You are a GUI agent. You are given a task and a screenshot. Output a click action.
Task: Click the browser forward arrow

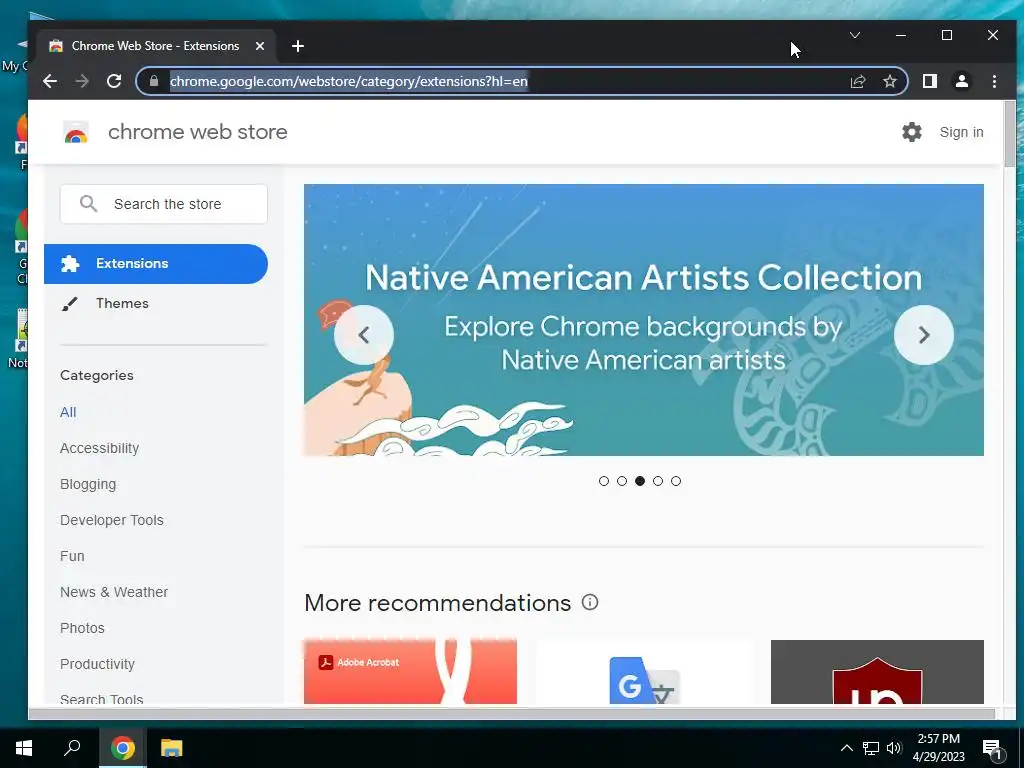point(82,81)
